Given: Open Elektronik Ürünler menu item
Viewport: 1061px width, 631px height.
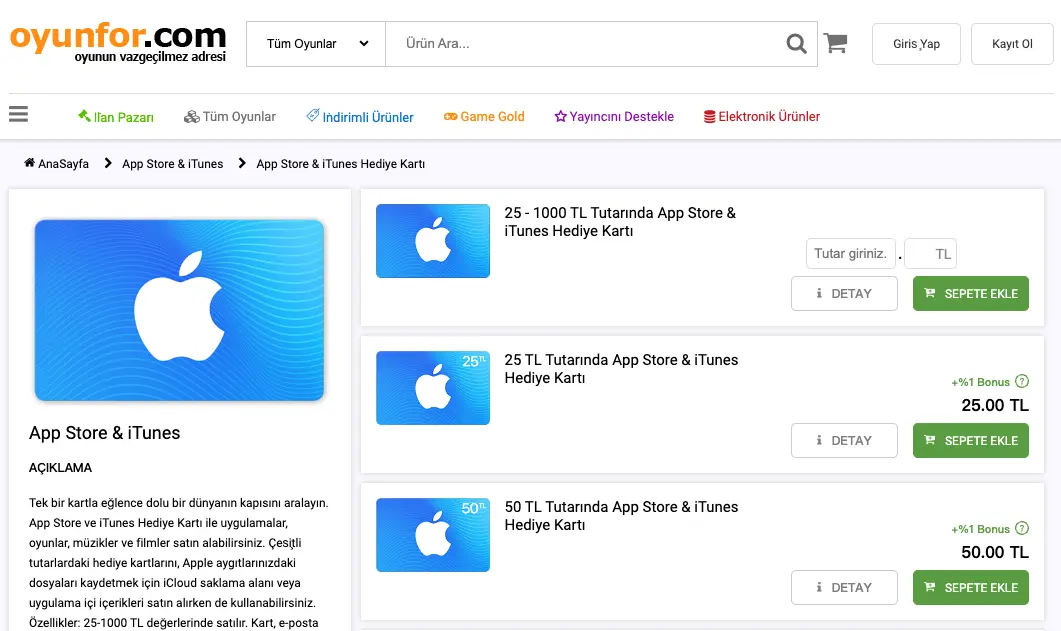Looking at the screenshot, I should [762, 116].
